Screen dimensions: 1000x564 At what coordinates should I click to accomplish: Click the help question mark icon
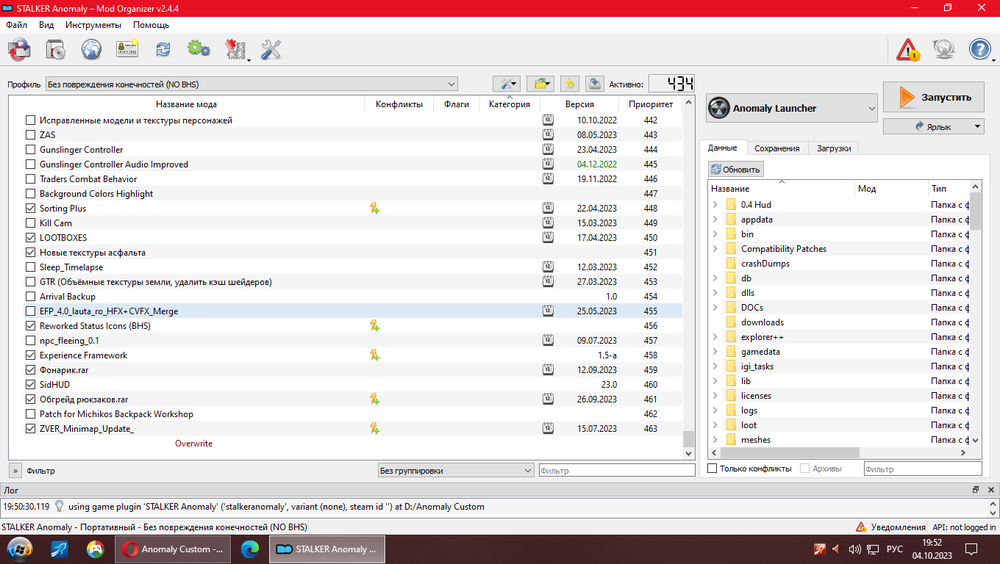pos(979,49)
